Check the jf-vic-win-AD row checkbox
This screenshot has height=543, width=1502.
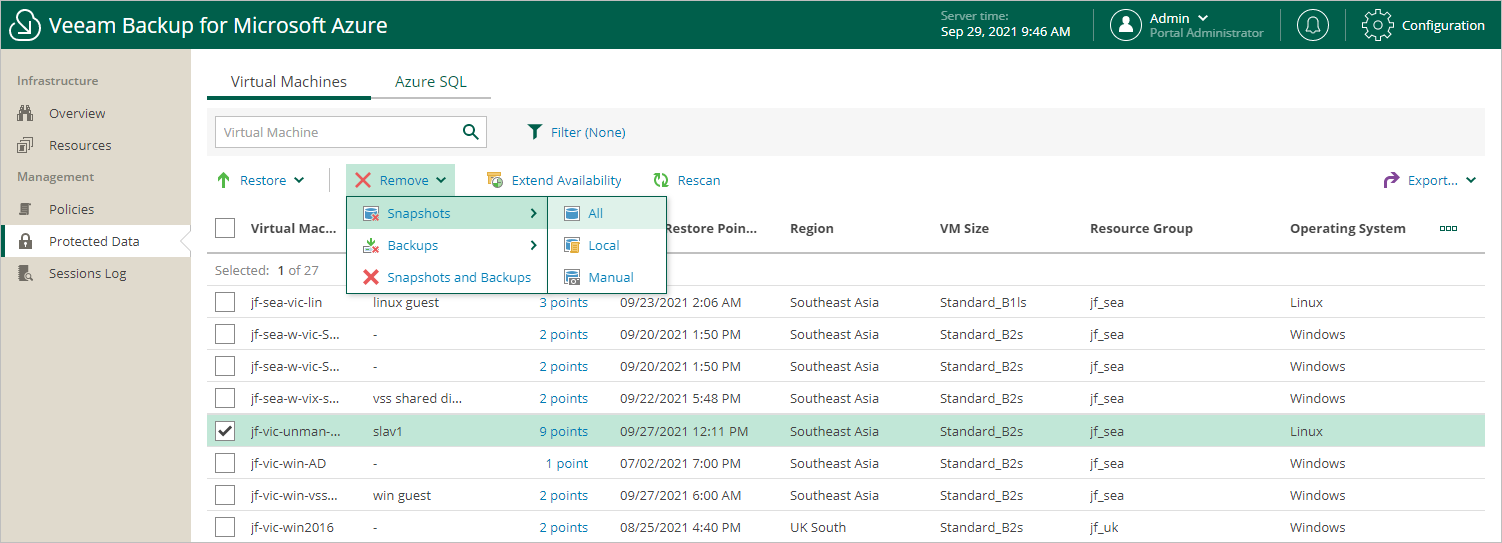coord(225,464)
